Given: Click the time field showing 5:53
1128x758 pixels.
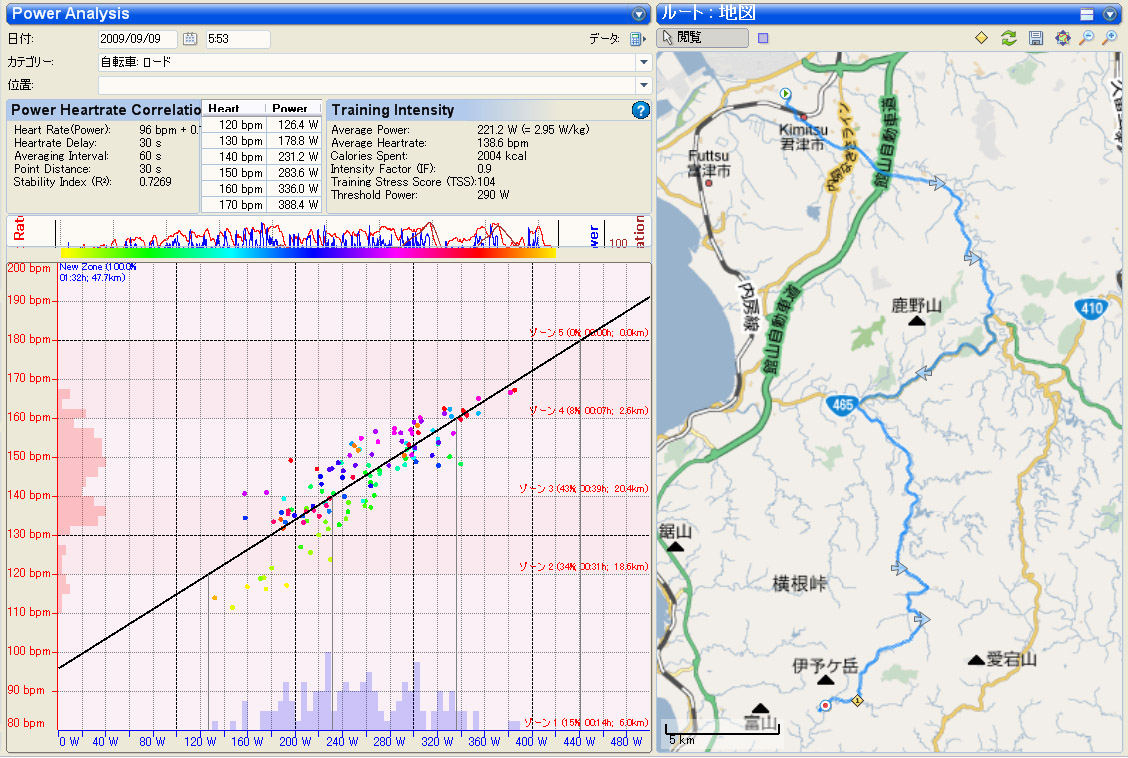Looking at the screenshot, I should (238, 39).
